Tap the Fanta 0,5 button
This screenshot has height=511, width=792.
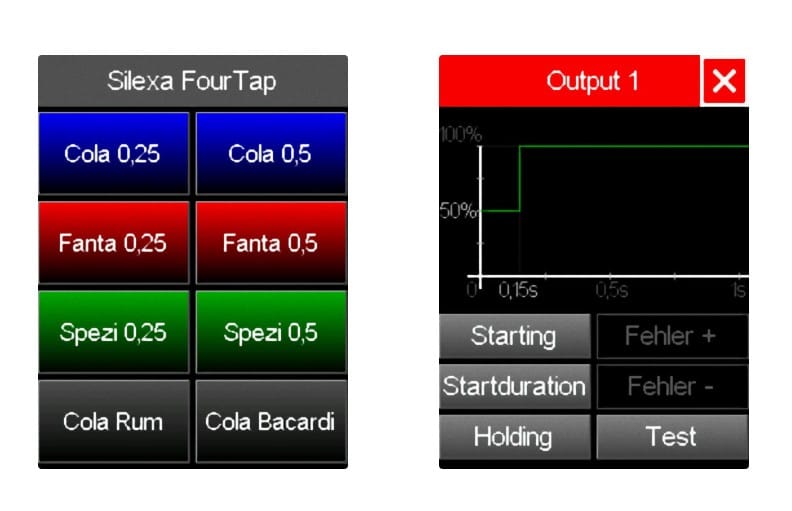point(271,242)
